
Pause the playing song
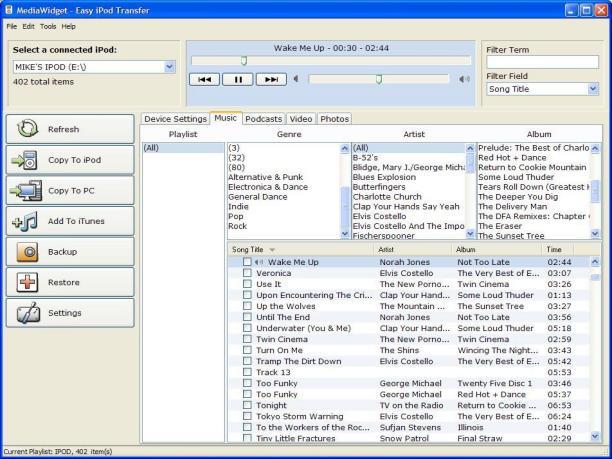pos(238,79)
